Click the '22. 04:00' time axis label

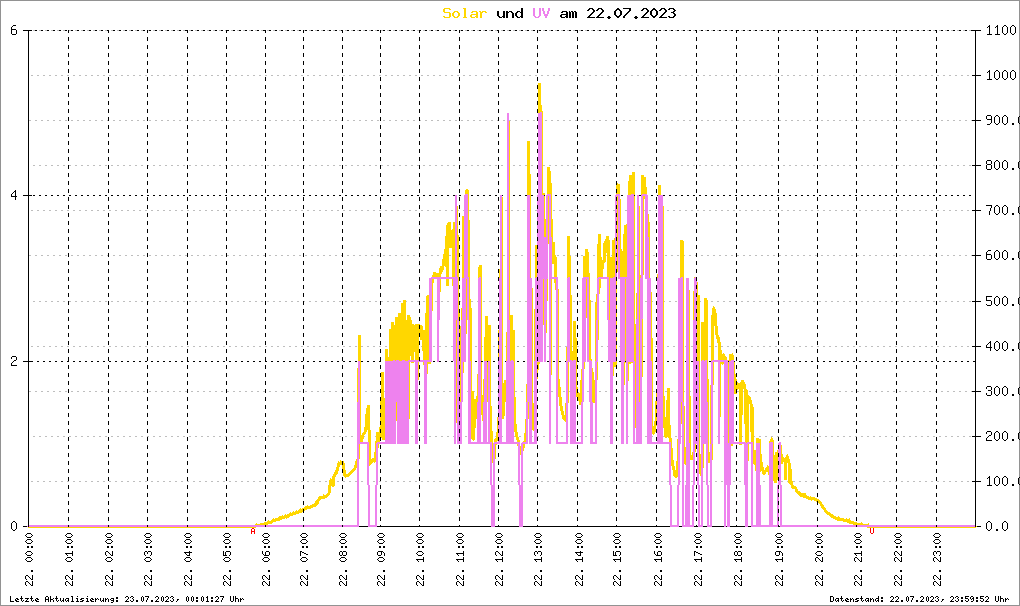187,560
